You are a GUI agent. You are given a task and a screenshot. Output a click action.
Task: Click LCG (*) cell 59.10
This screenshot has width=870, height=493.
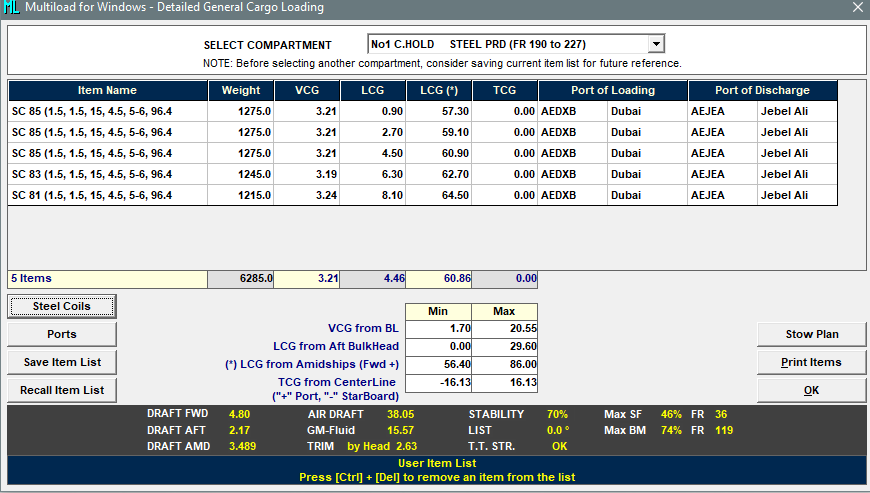point(439,133)
